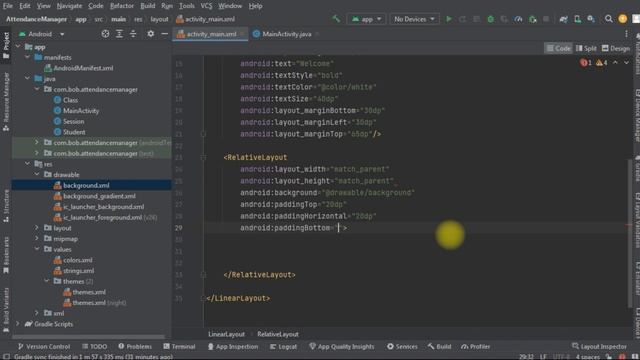Open Bookmarks tool window sidebar button
This screenshot has width=640, height=360.
tap(6, 255)
